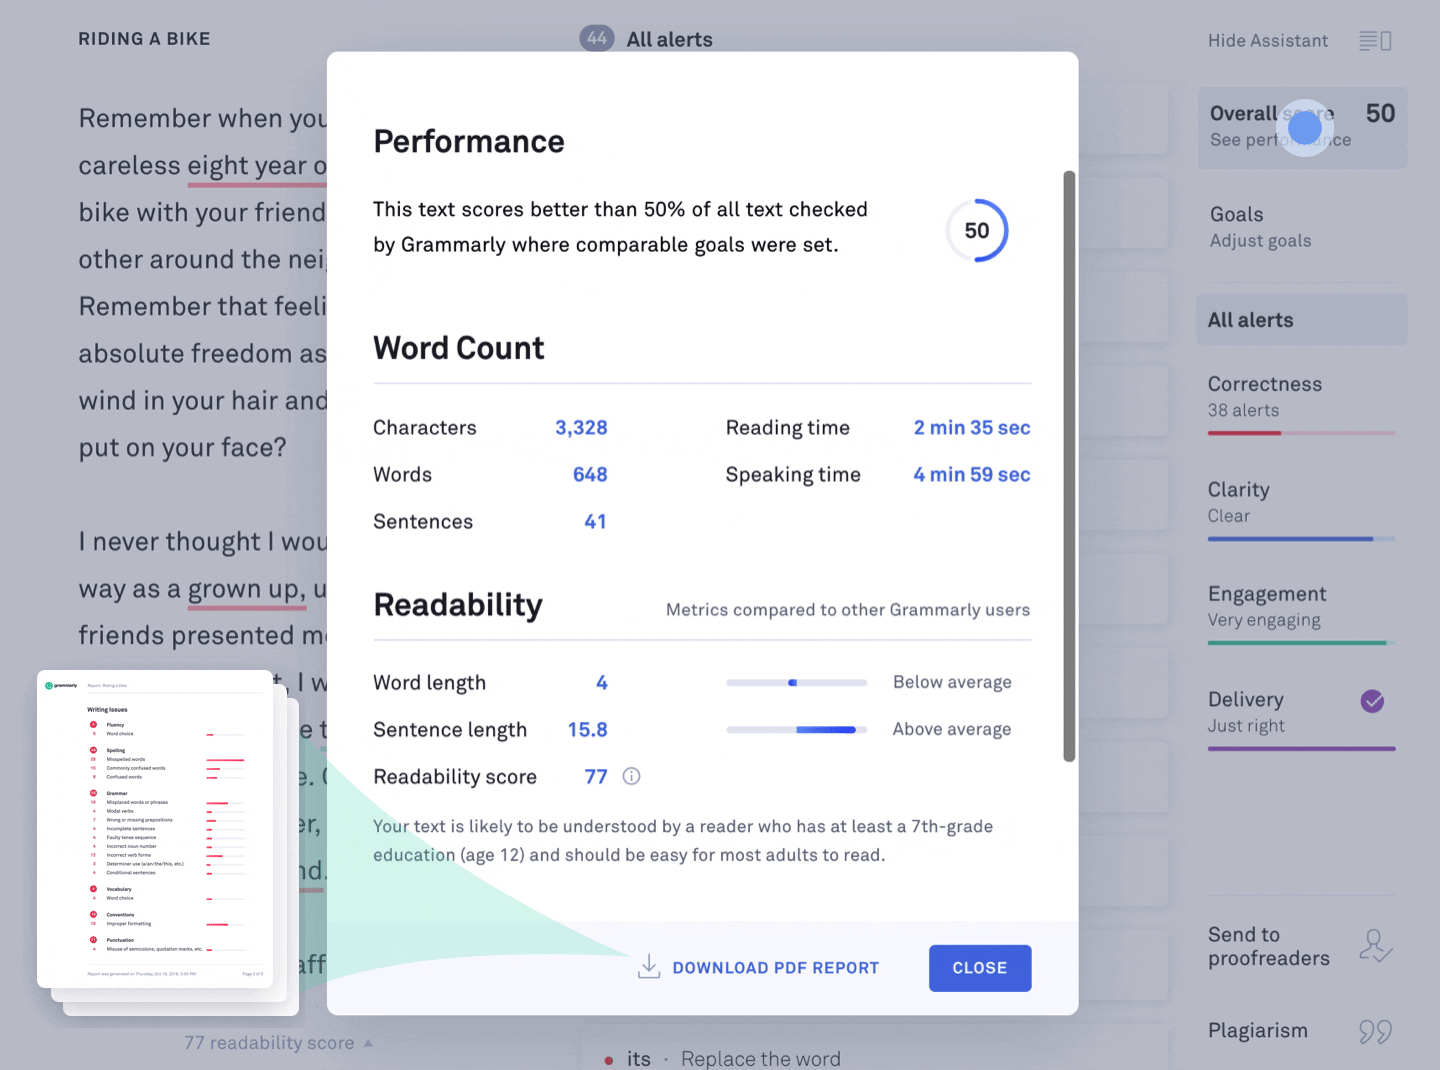Click the Sentence length comparison bar

pos(796,730)
